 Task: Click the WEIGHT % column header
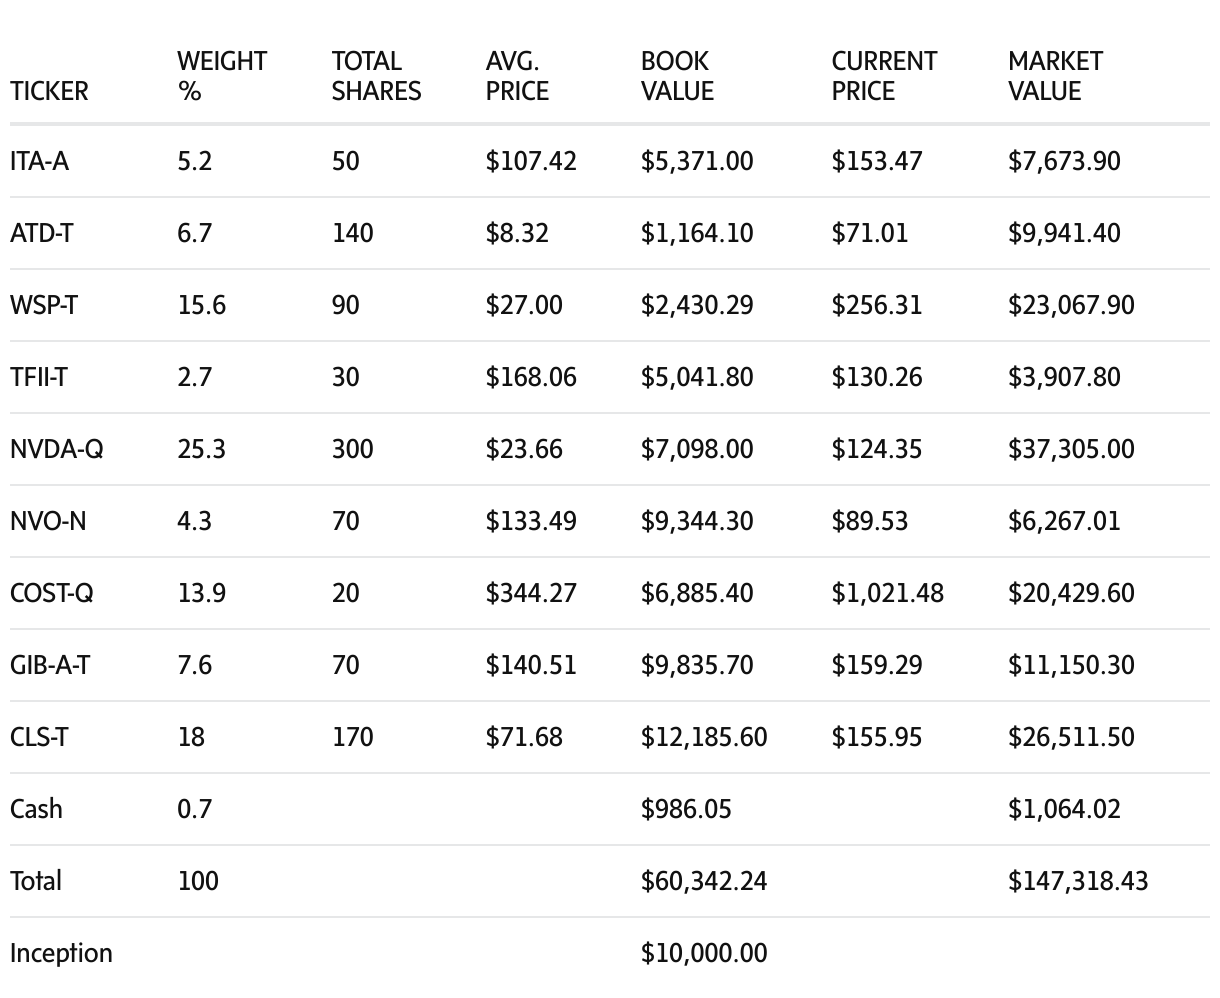coord(222,76)
